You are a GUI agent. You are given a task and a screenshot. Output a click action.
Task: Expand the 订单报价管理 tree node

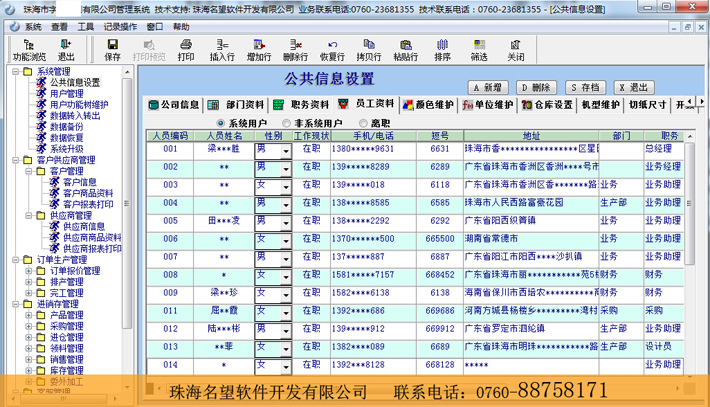[x=29, y=271]
